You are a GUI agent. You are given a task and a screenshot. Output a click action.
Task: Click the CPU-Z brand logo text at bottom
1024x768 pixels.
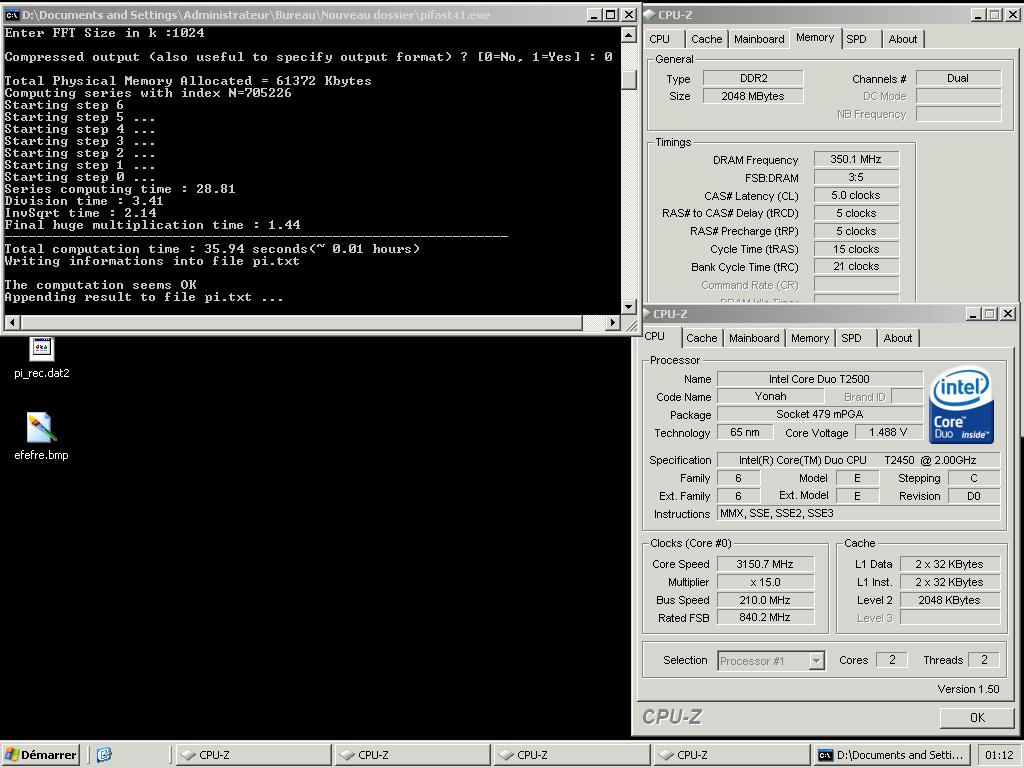point(671,717)
